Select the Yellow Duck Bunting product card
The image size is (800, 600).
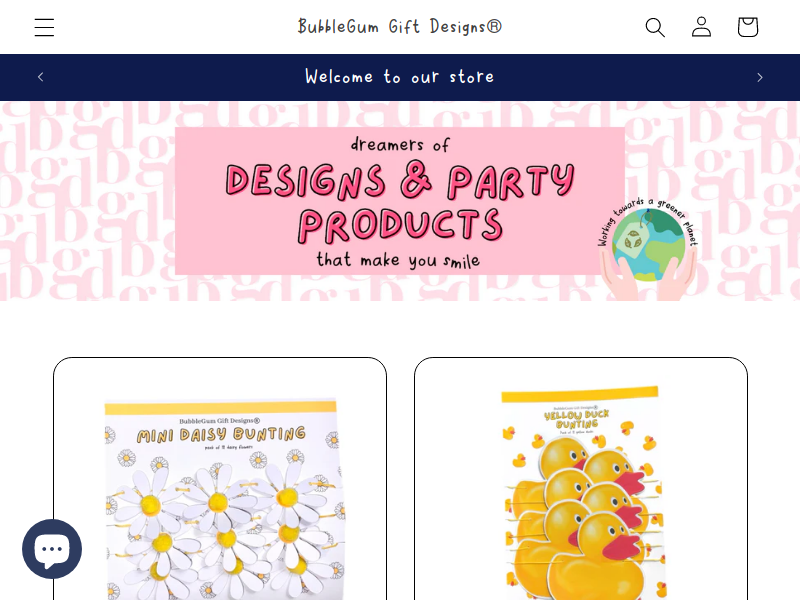[581, 479]
